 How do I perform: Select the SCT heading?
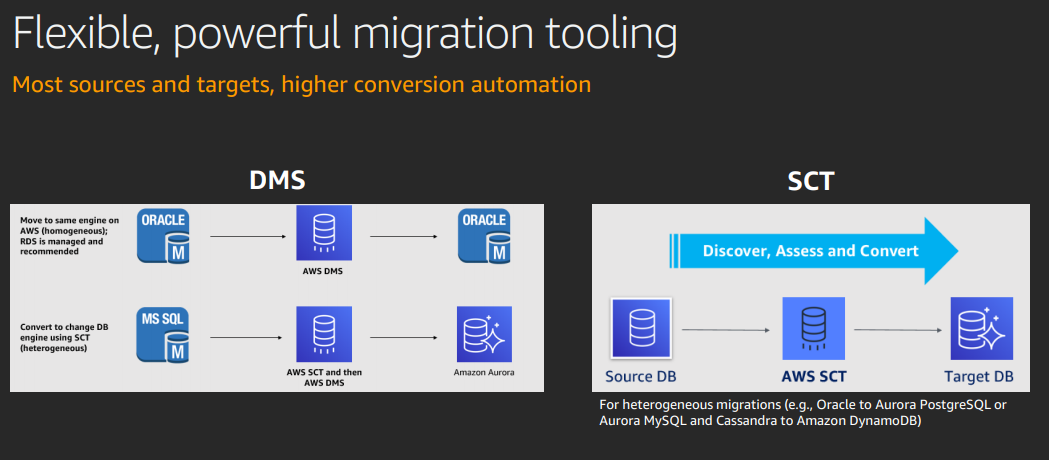point(811,181)
